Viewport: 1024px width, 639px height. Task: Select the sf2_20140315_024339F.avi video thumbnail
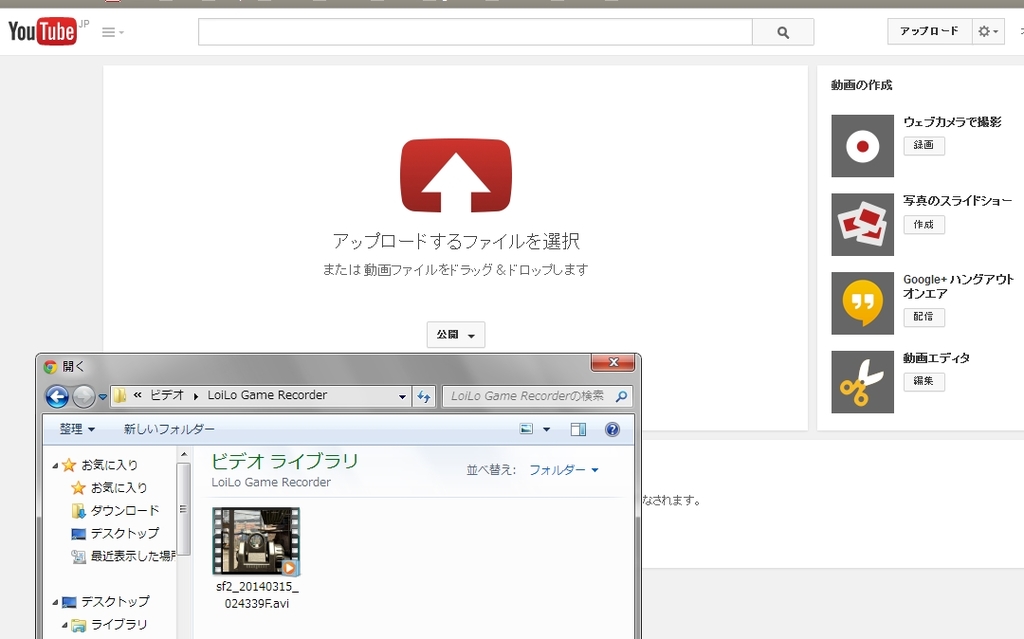tap(256, 541)
